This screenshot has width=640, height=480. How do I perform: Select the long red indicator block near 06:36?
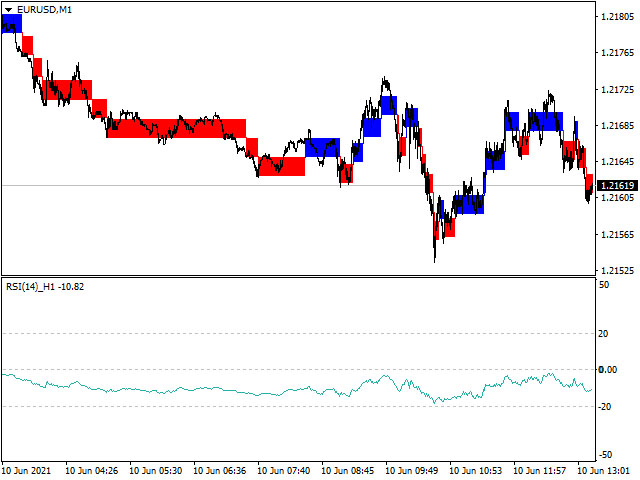176,129
